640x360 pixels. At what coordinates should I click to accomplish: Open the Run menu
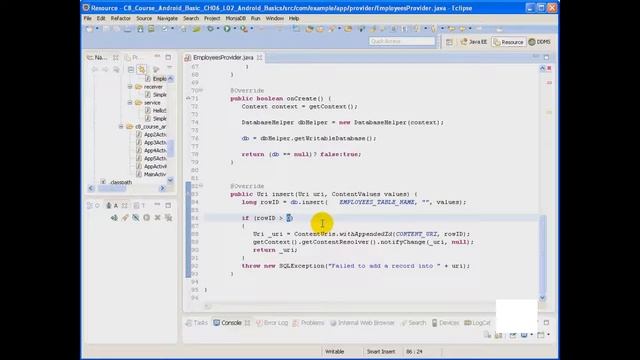pos(256,18)
